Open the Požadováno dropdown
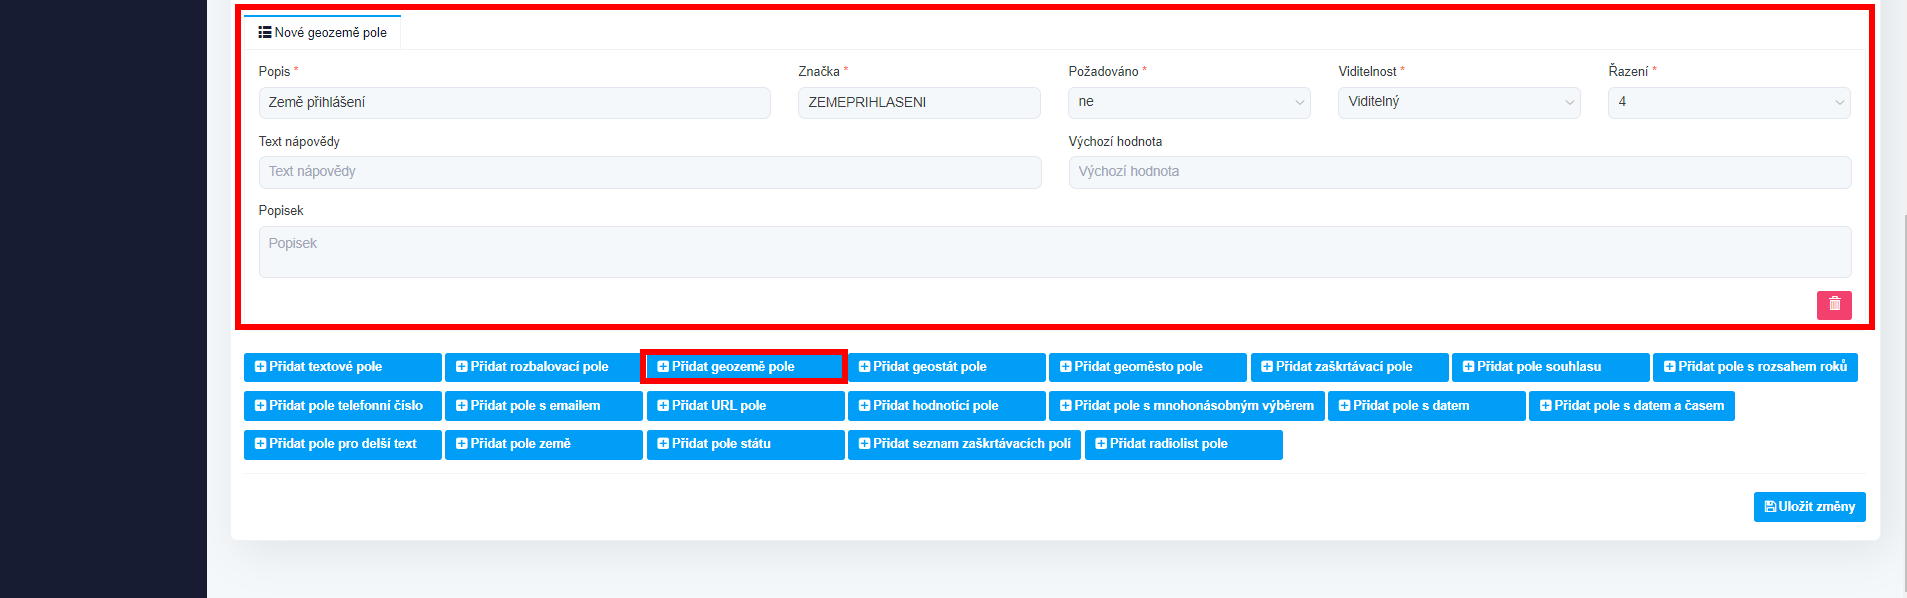 pos(1189,103)
